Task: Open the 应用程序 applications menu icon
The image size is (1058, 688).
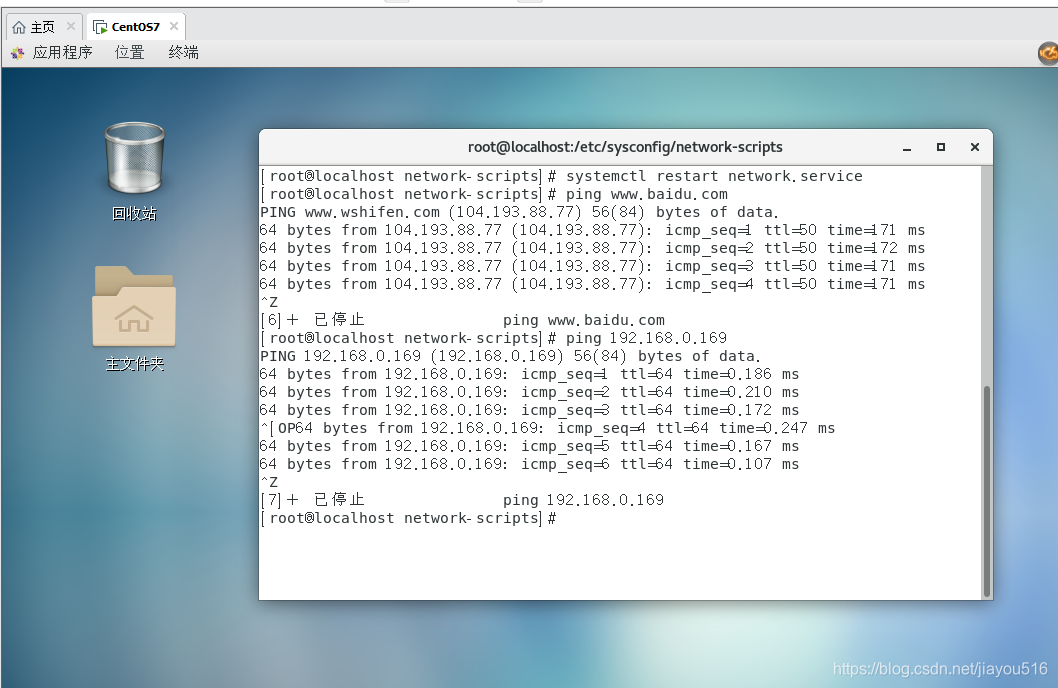Action: tap(18, 53)
